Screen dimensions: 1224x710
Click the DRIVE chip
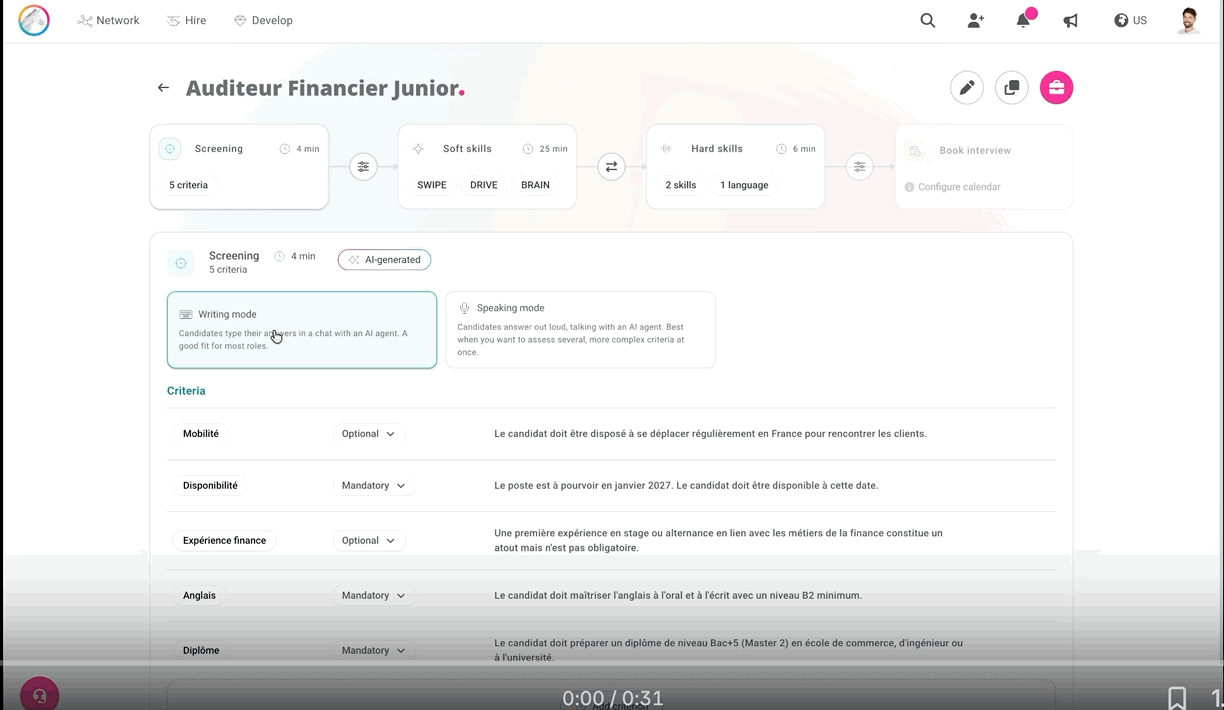click(484, 185)
